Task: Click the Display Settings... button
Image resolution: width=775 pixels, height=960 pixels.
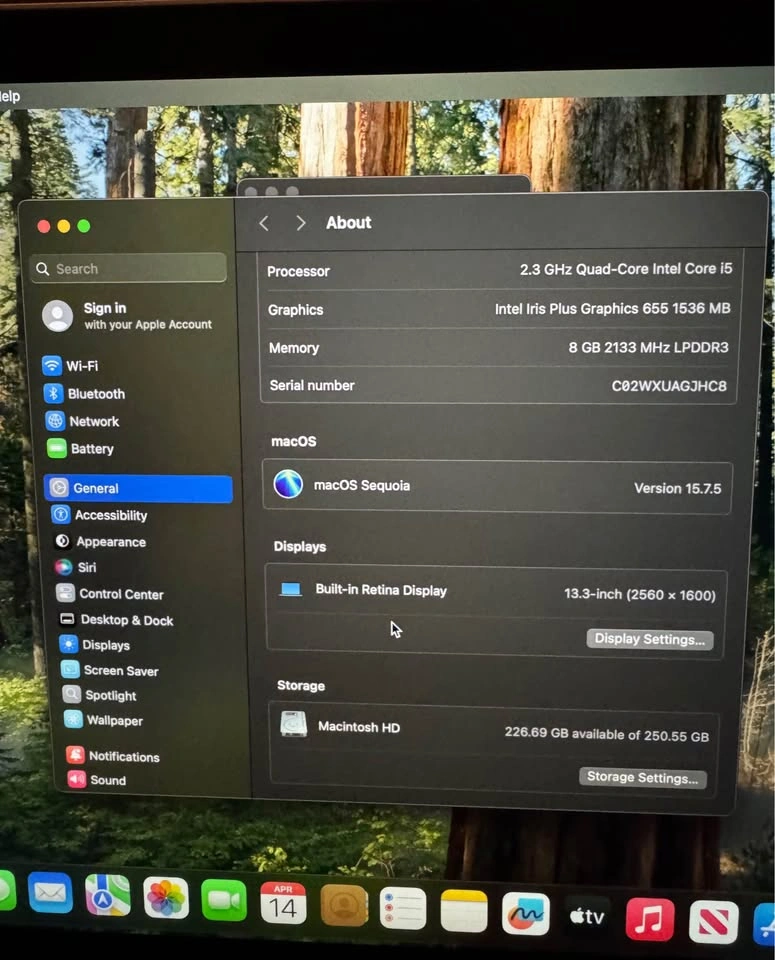Action: (650, 639)
